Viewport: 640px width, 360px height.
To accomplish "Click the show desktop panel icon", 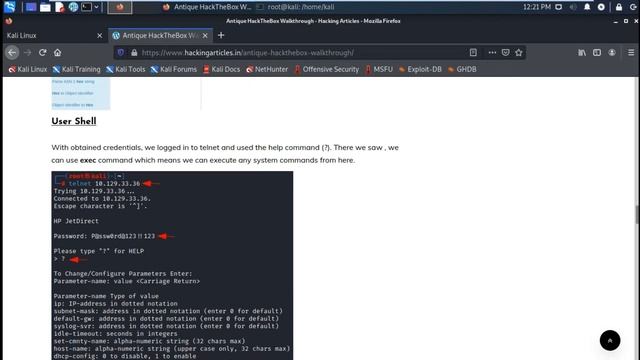I will [x=31, y=7].
